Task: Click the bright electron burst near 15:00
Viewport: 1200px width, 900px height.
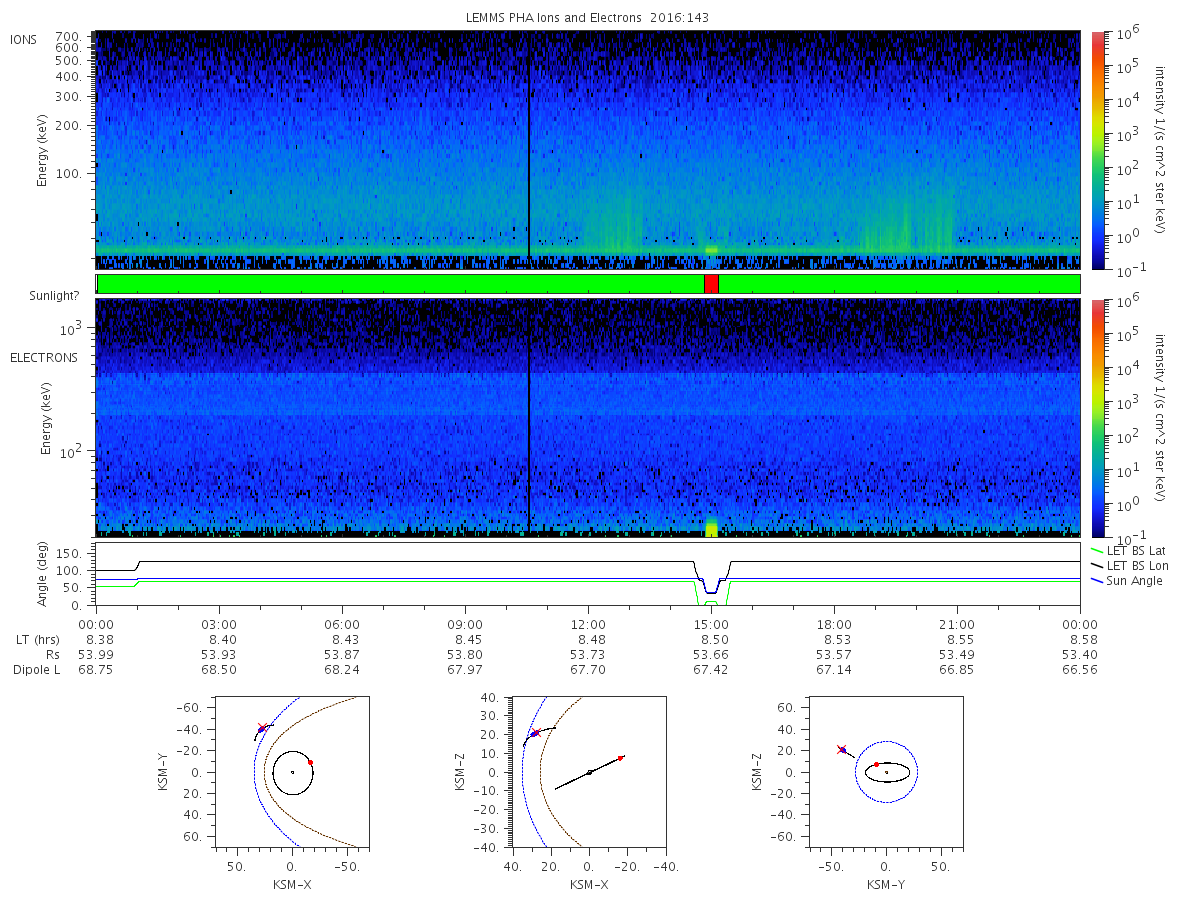Action: point(711,527)
